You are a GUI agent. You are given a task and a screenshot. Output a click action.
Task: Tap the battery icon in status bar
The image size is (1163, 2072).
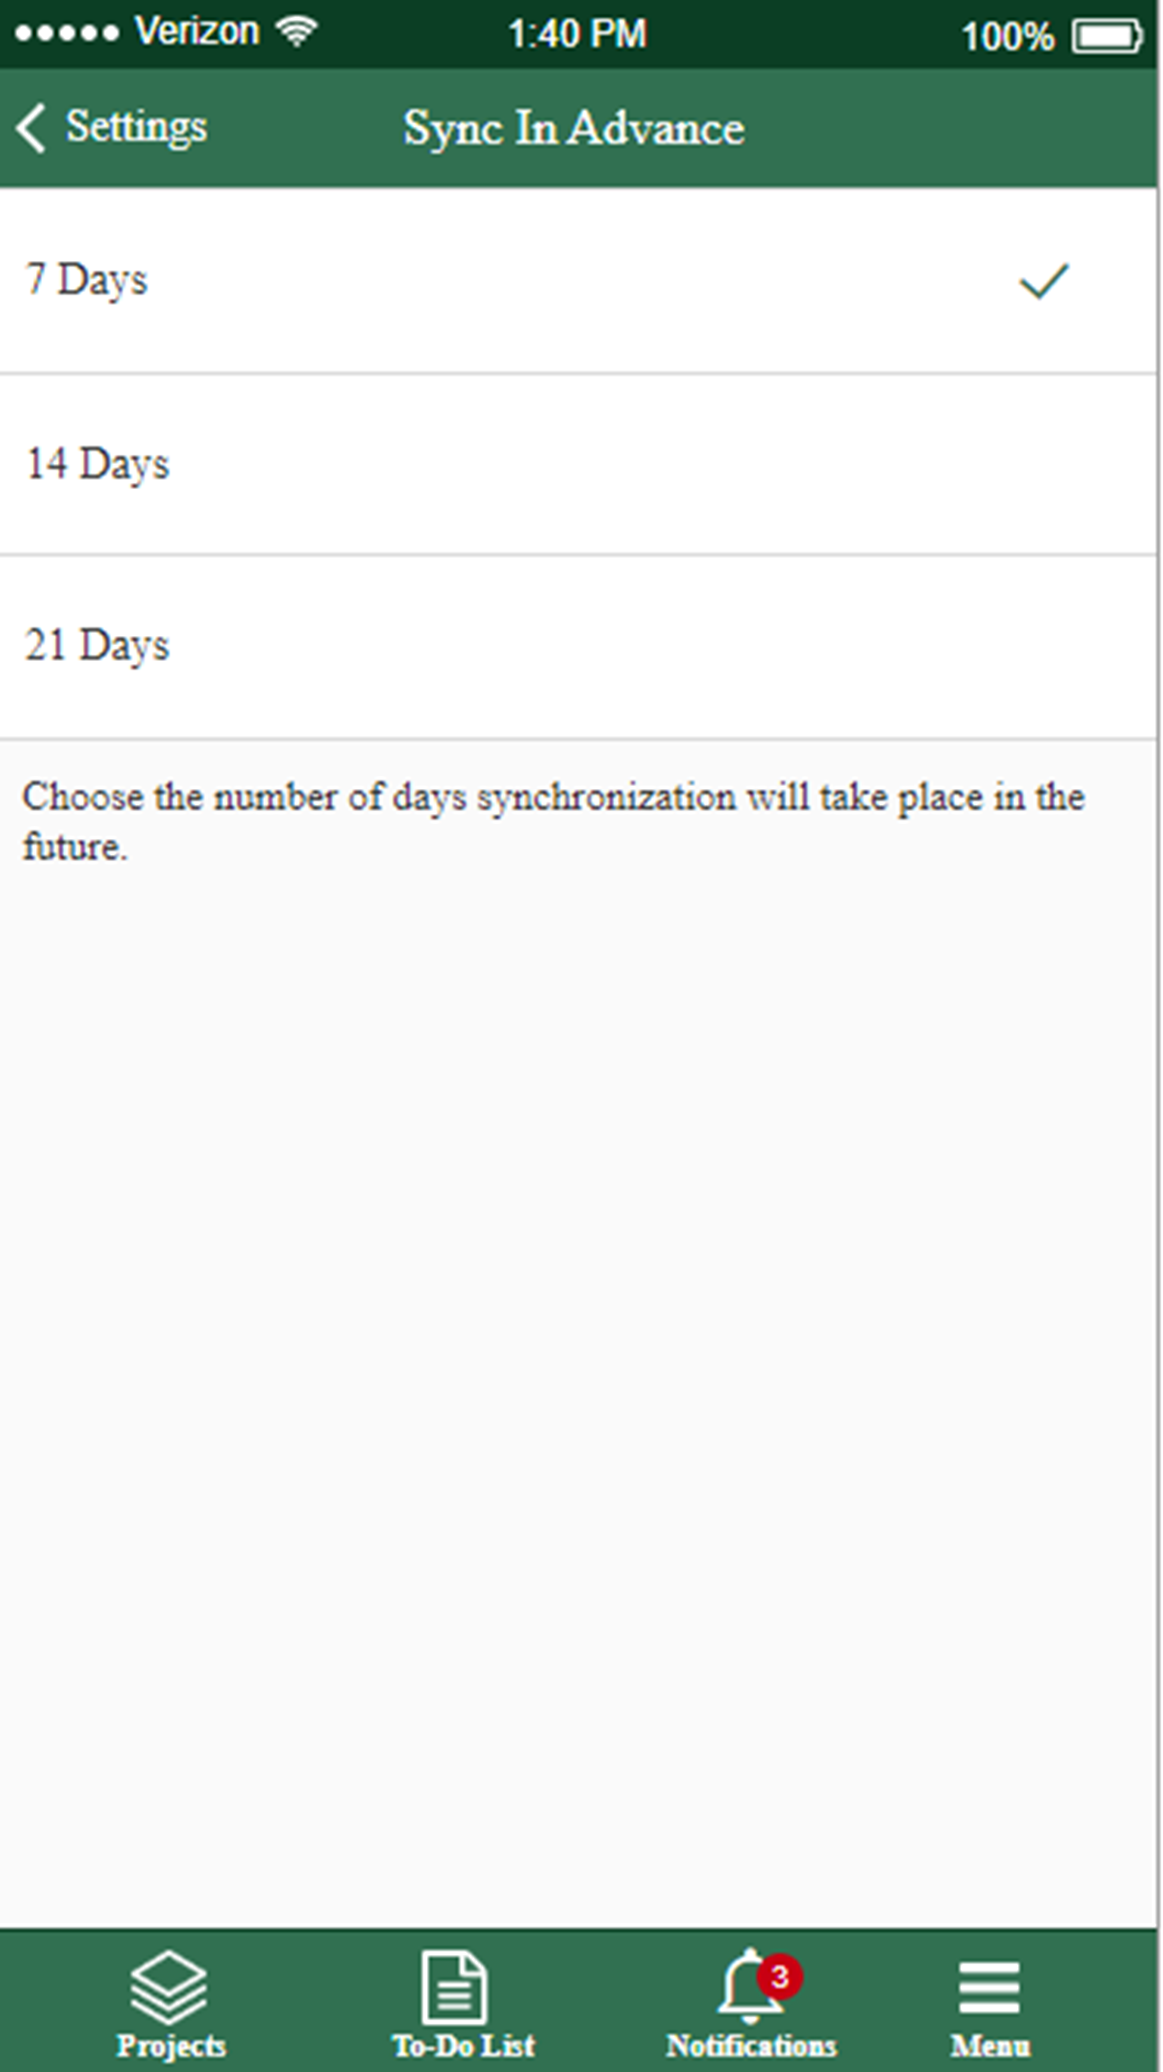tap(1106, 37)
